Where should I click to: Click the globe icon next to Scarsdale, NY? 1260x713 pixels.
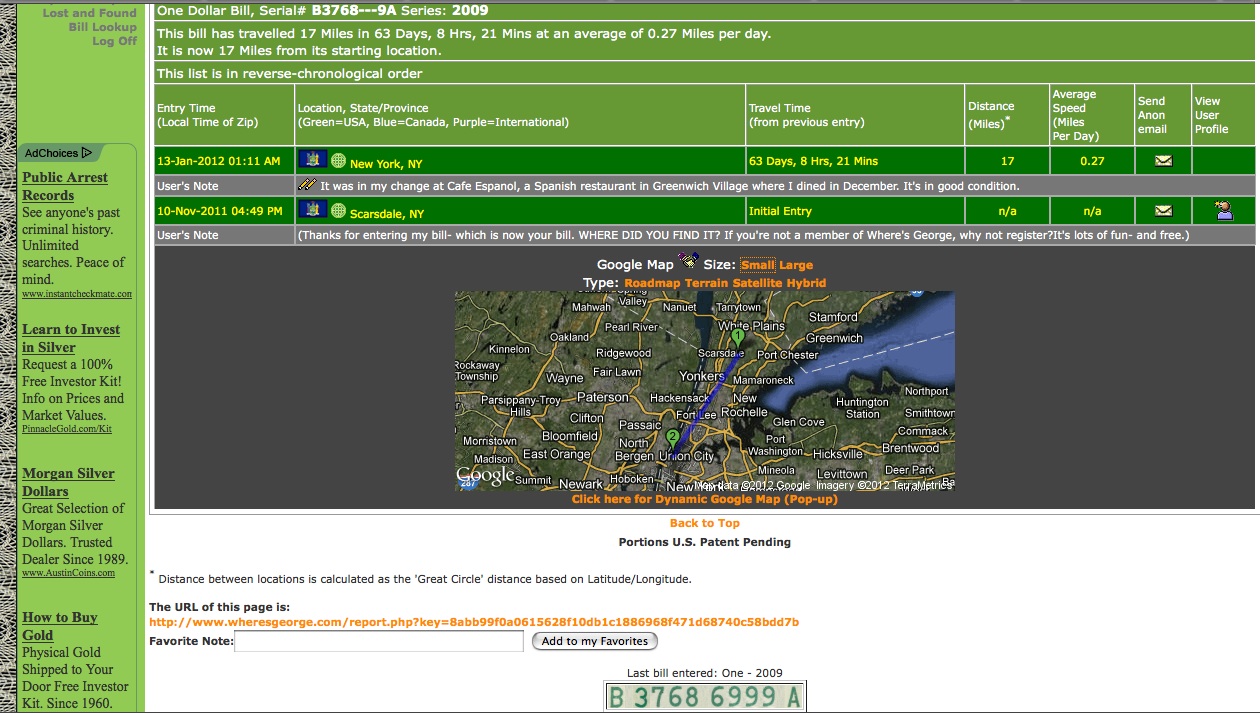(x=338, y=211)
